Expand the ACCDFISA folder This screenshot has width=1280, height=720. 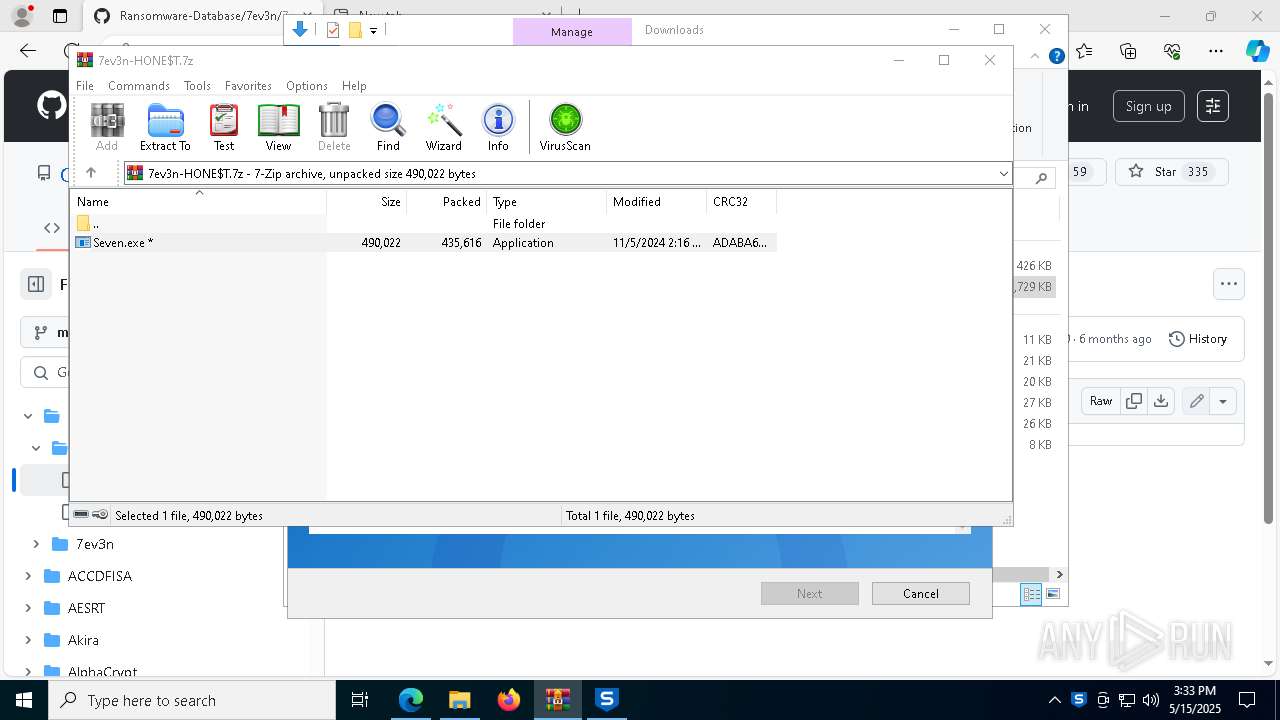(28, 576)
